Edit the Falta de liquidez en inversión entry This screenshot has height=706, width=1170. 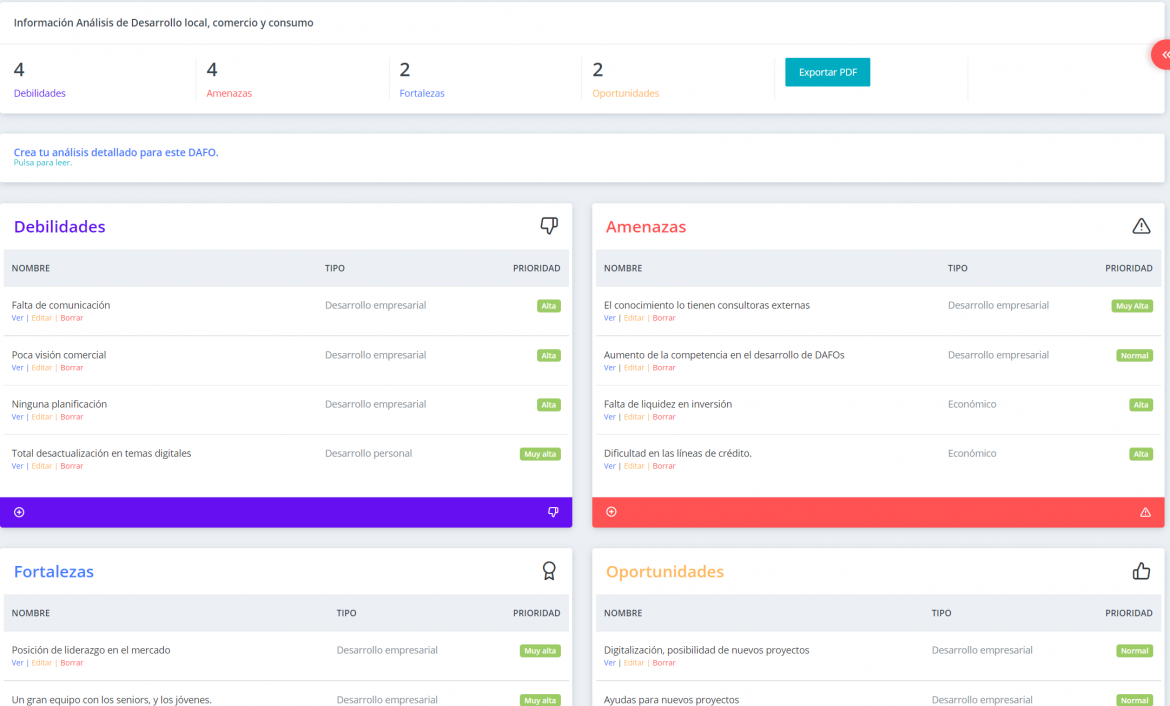[x=634, y=417]
